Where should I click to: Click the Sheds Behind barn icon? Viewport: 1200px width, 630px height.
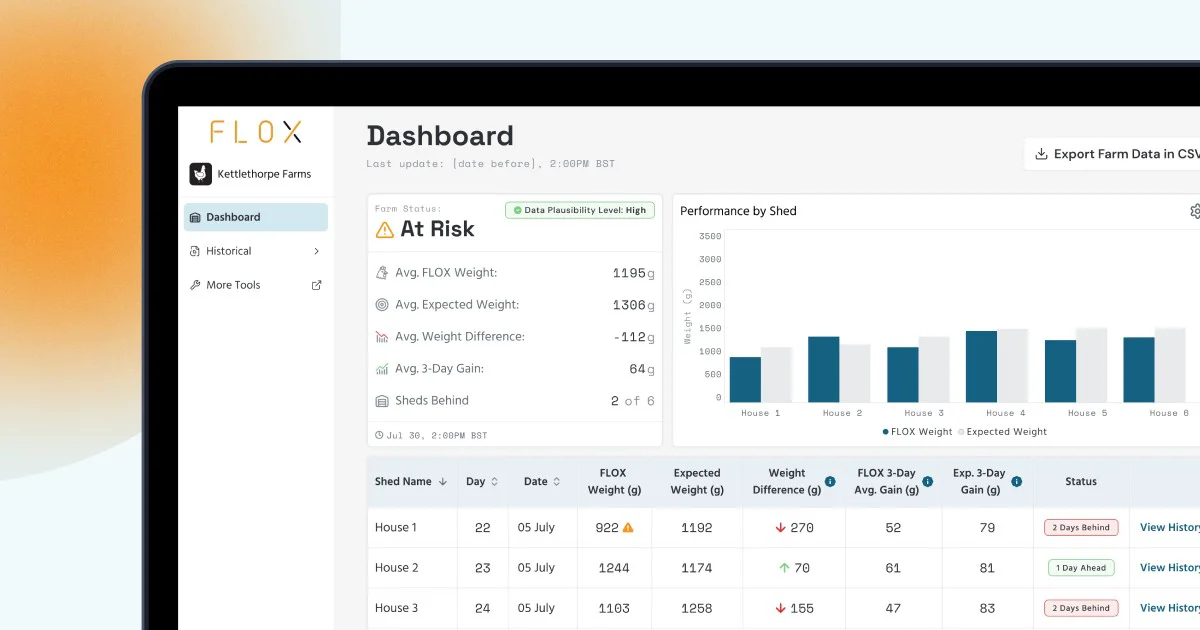pos(382,401)
